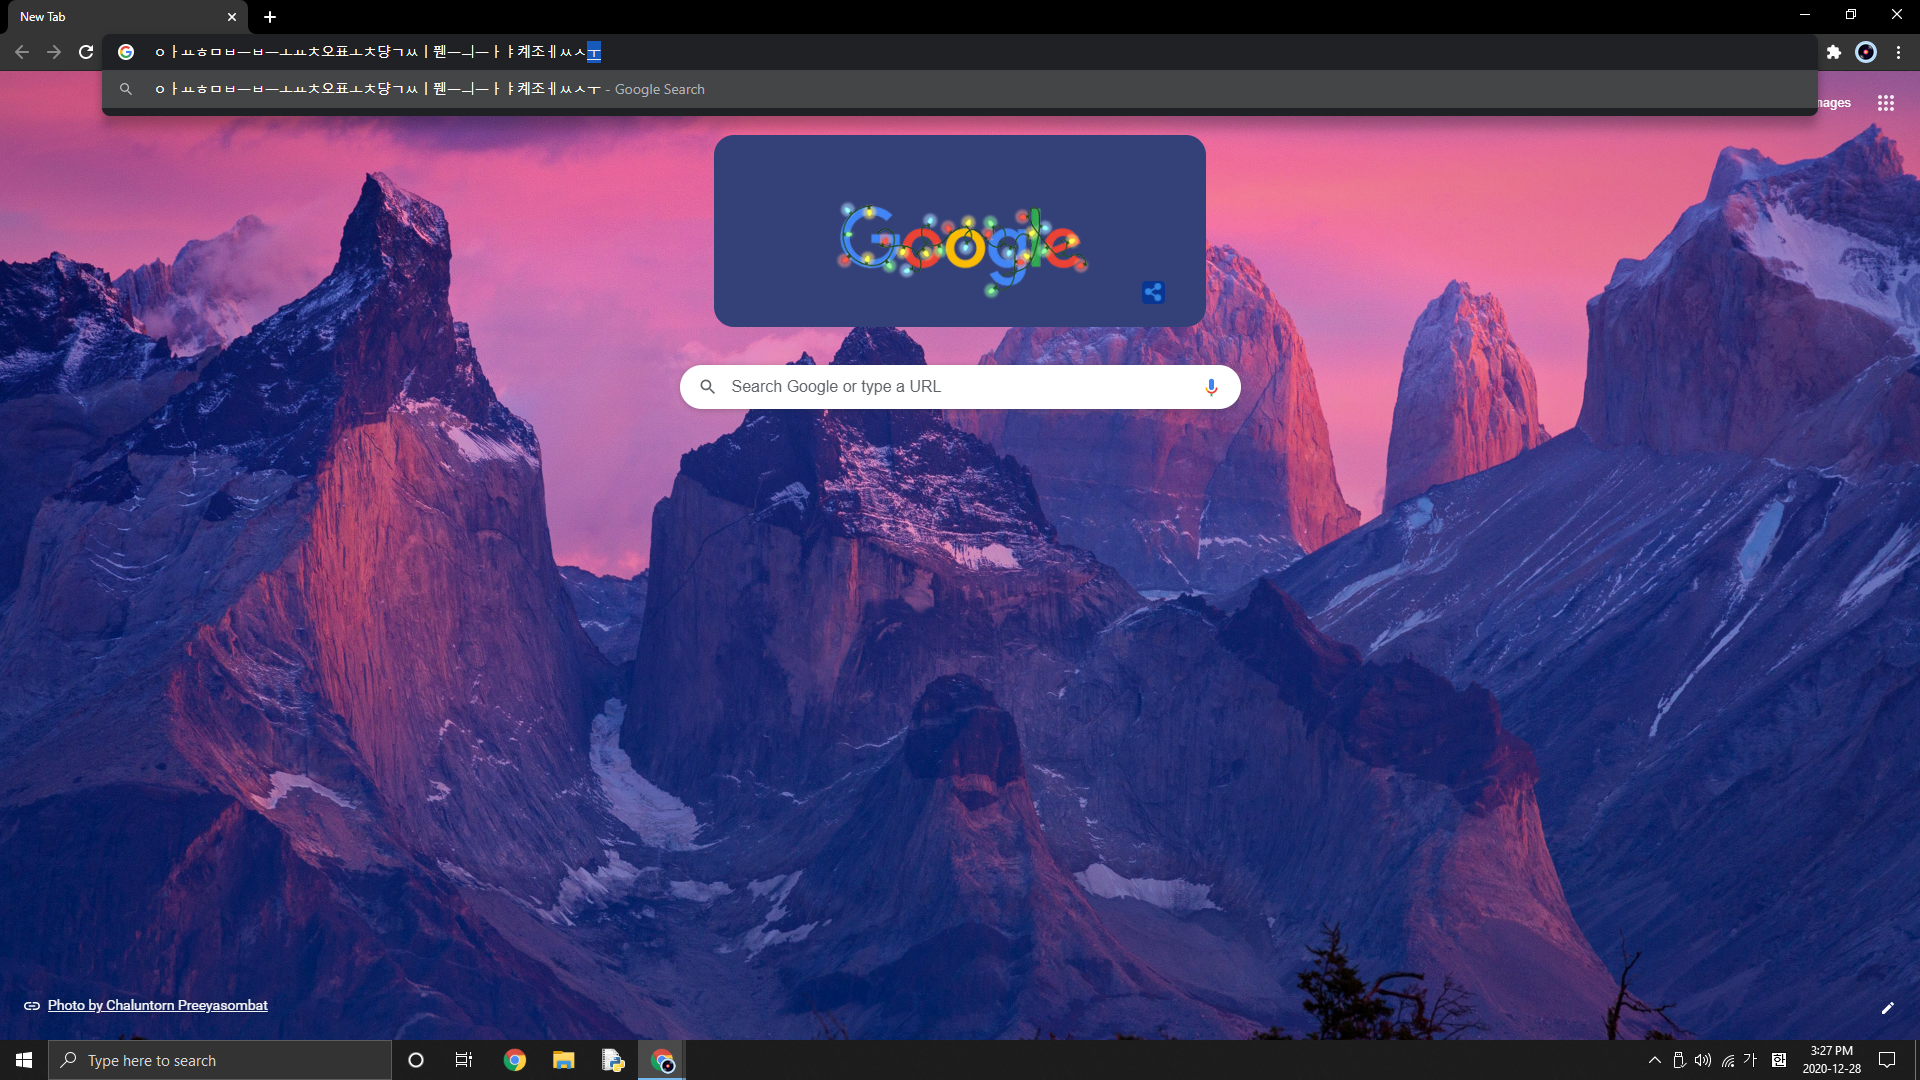The height and width of the screenshot is (1080, 1920).
Task: Open File Explorer from the taskbar
Action: tap(563, 1060)
